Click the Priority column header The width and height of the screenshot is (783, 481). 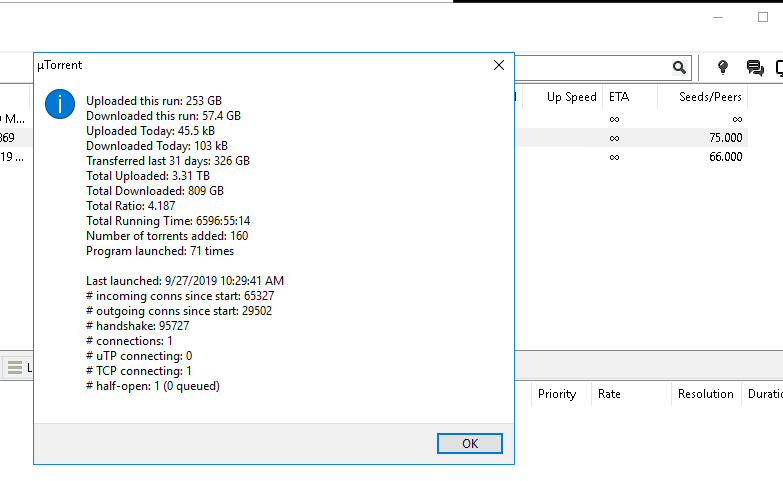pos(557,394)
